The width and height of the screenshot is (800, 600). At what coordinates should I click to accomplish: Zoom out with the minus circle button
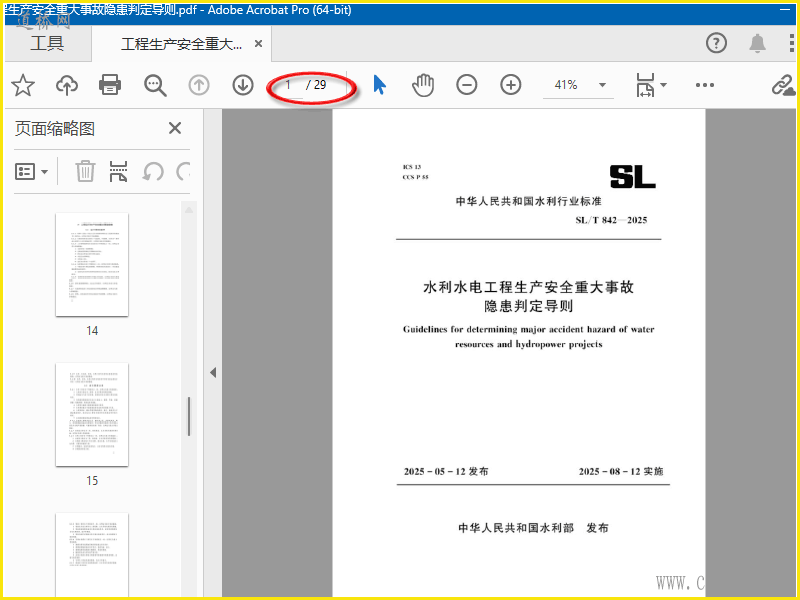coord(467,85)
